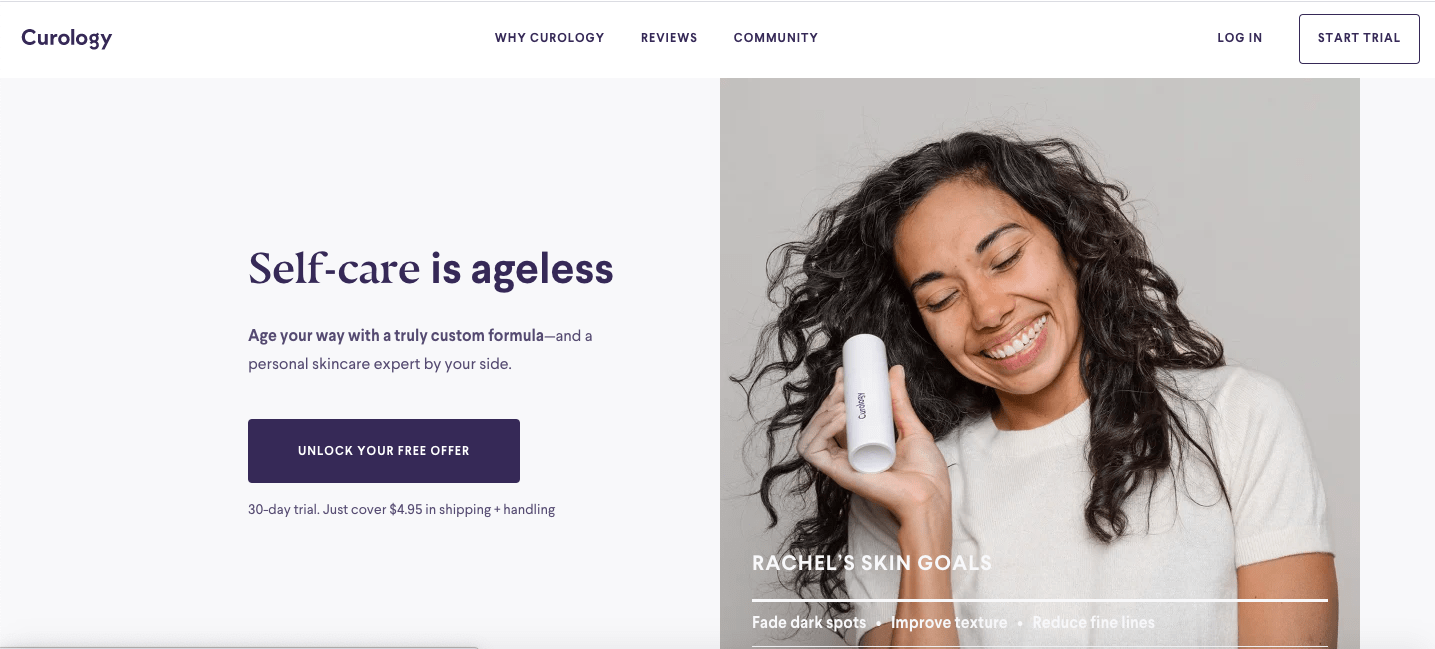The height and width of the screenshot is (649, 1435).
Task: Go to the REVIEWS page
Action: (669, 38)
